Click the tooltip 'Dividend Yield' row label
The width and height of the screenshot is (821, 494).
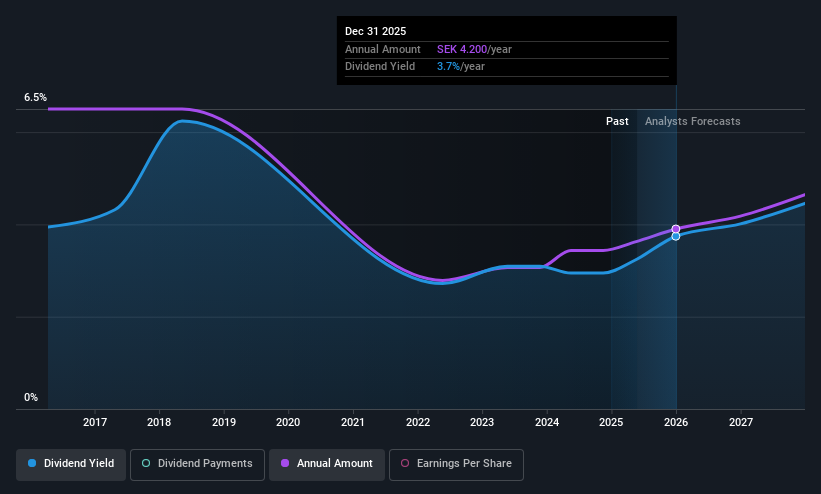380,67
